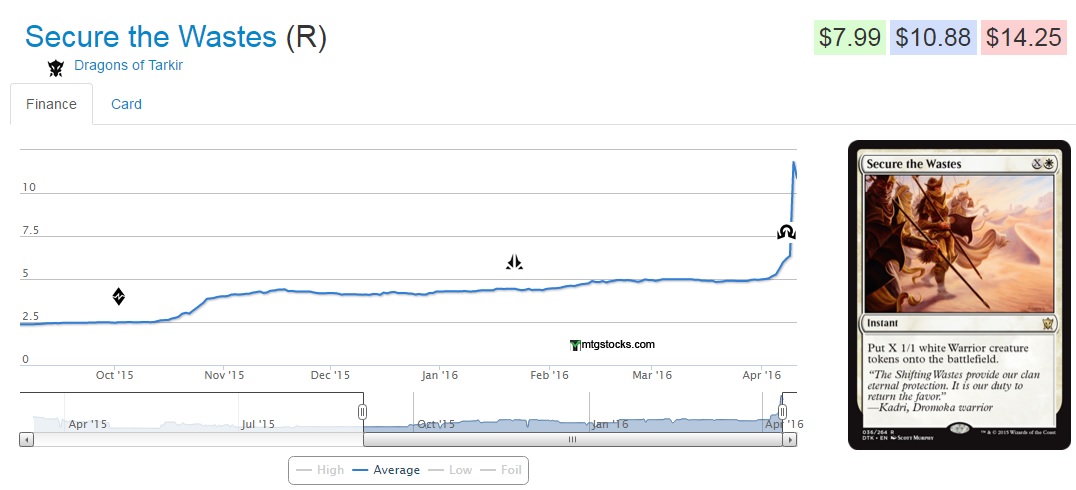Screen dimensions: 1076x490
Task: Click the navigator scroll right arrow
Action: 790,439
